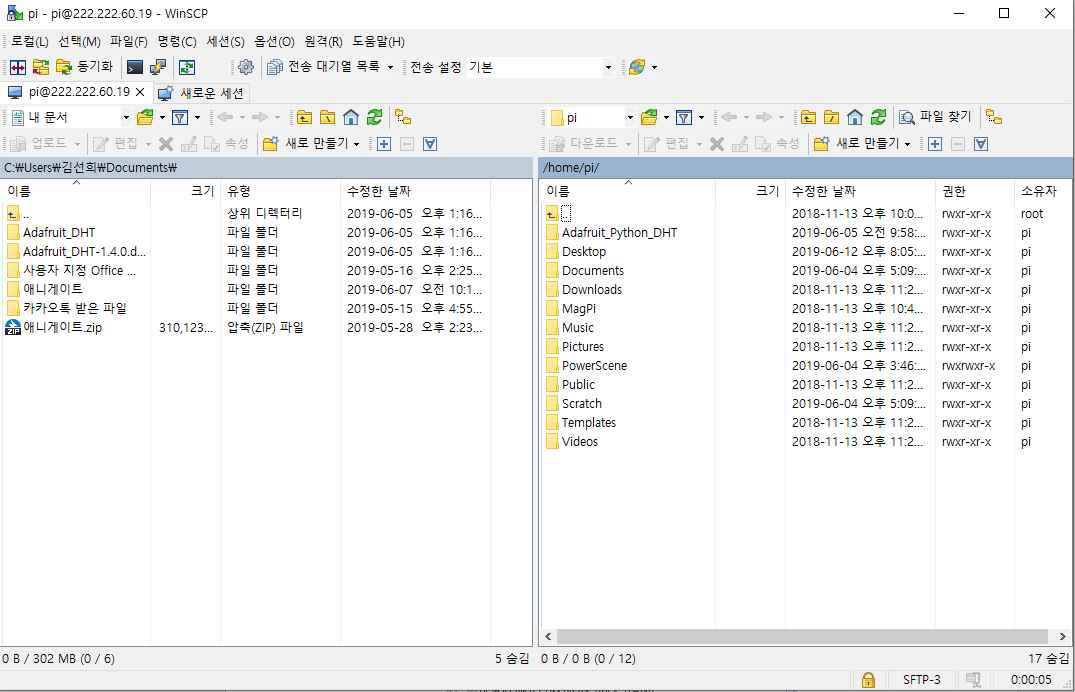
Task: Go to remote home directory icon
Action: [x=855, y=117]
